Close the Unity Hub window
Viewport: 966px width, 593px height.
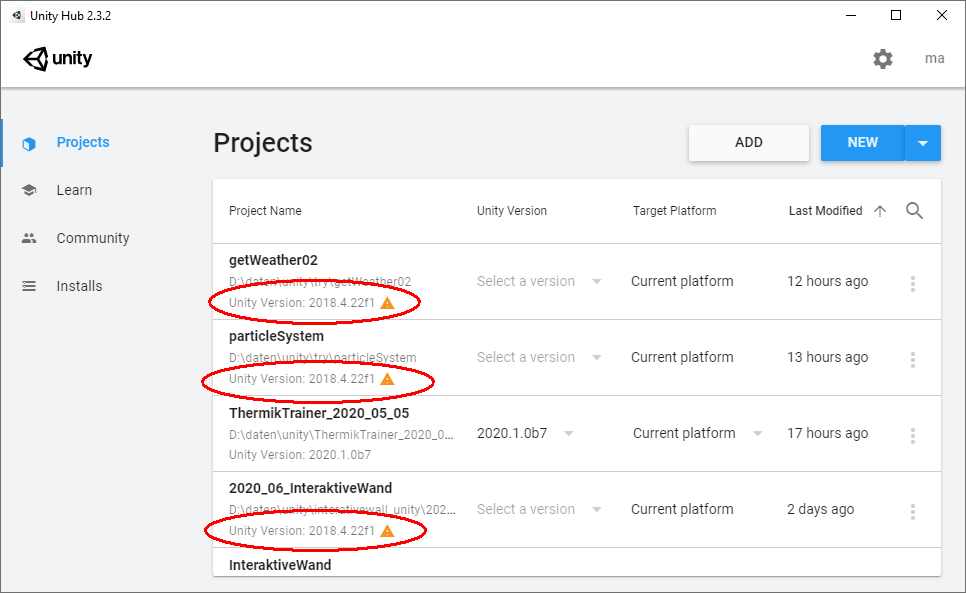click(942, 15)
